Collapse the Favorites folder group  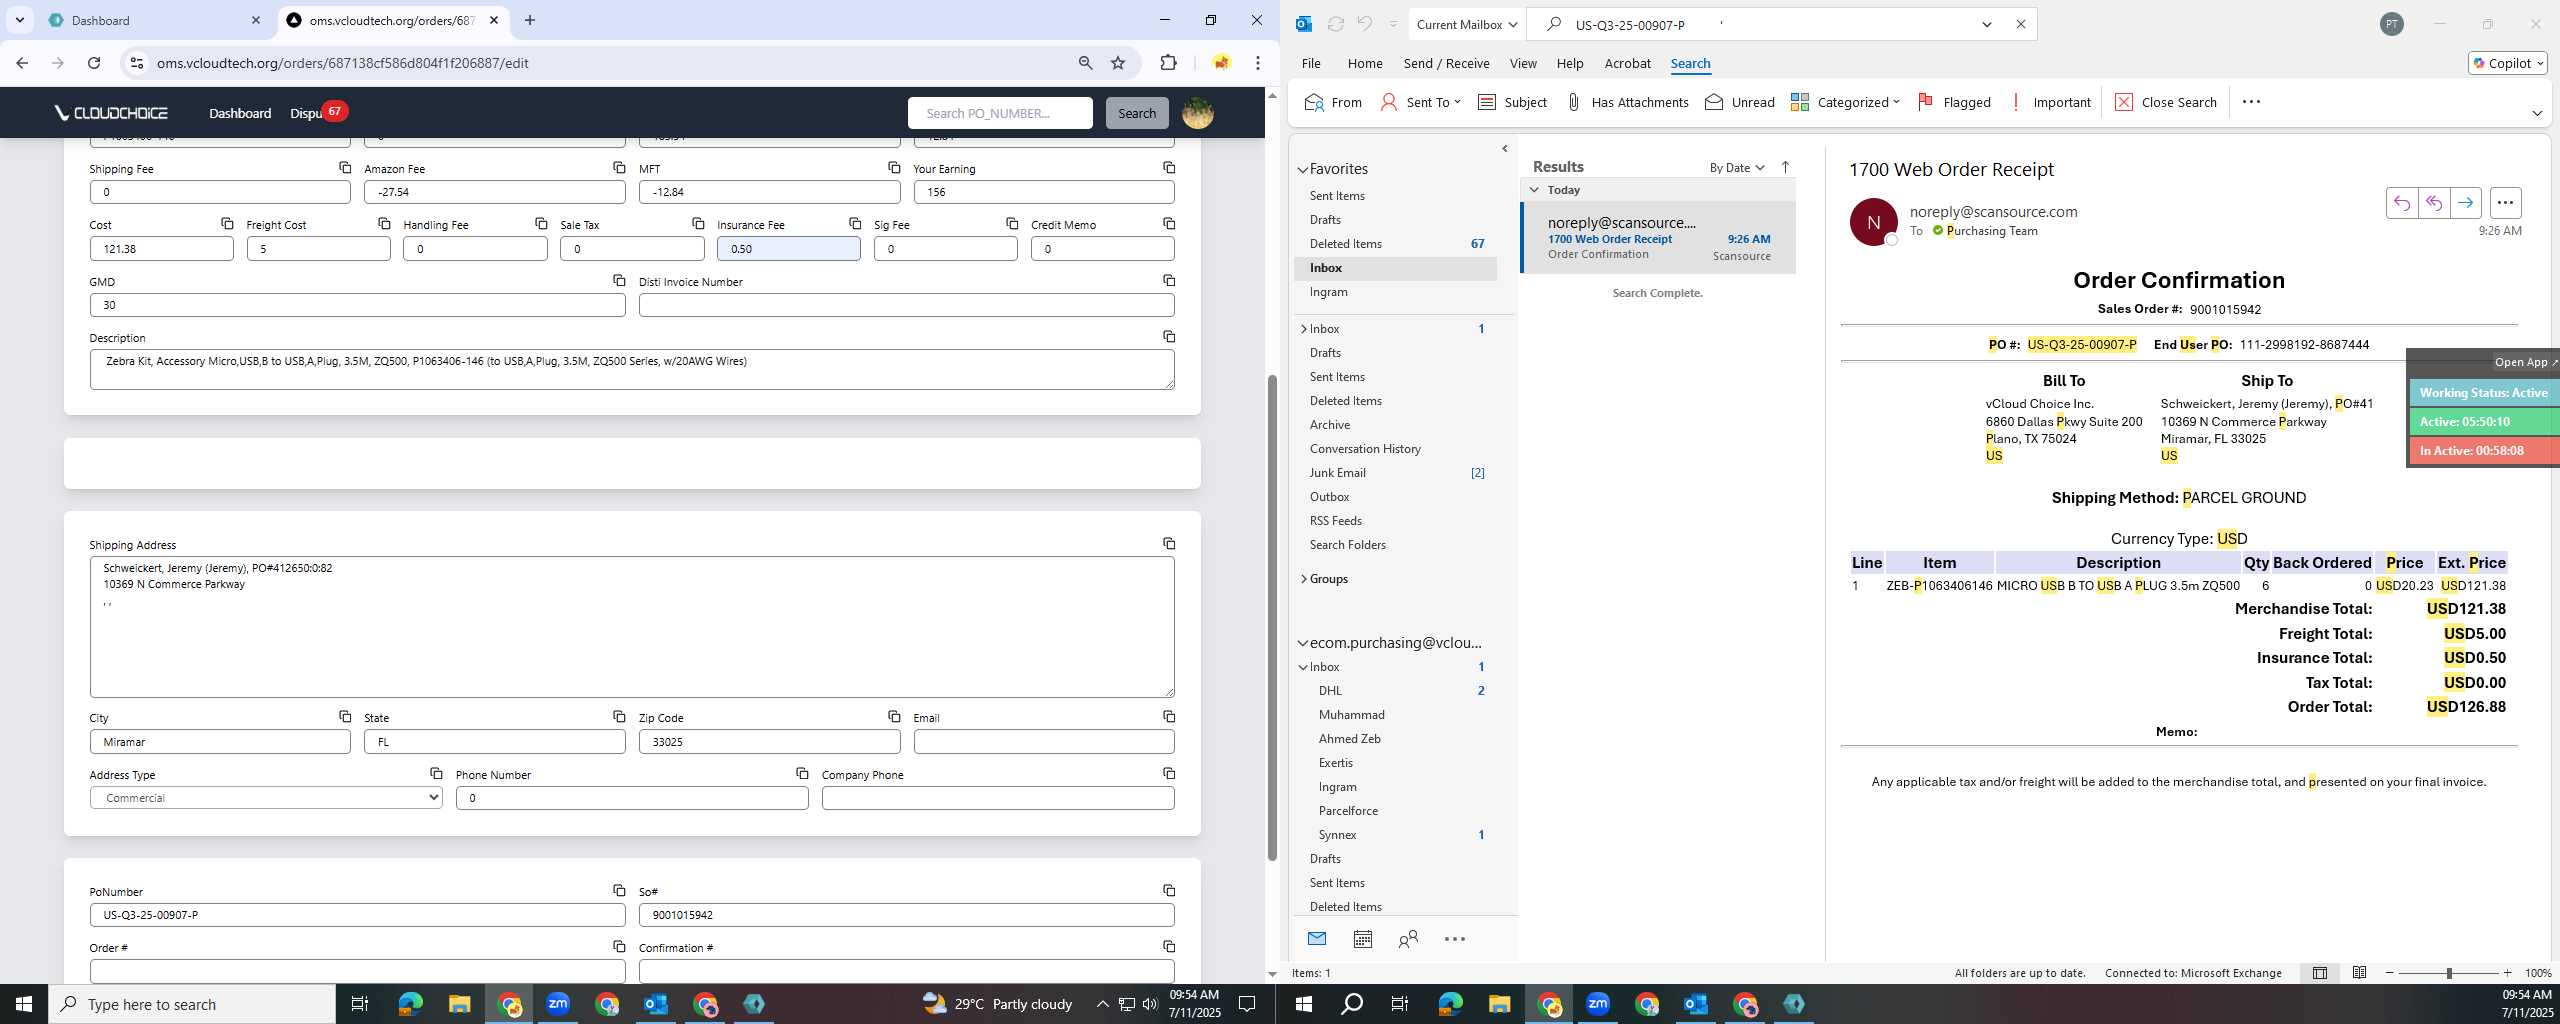(x=1303, y=169)
